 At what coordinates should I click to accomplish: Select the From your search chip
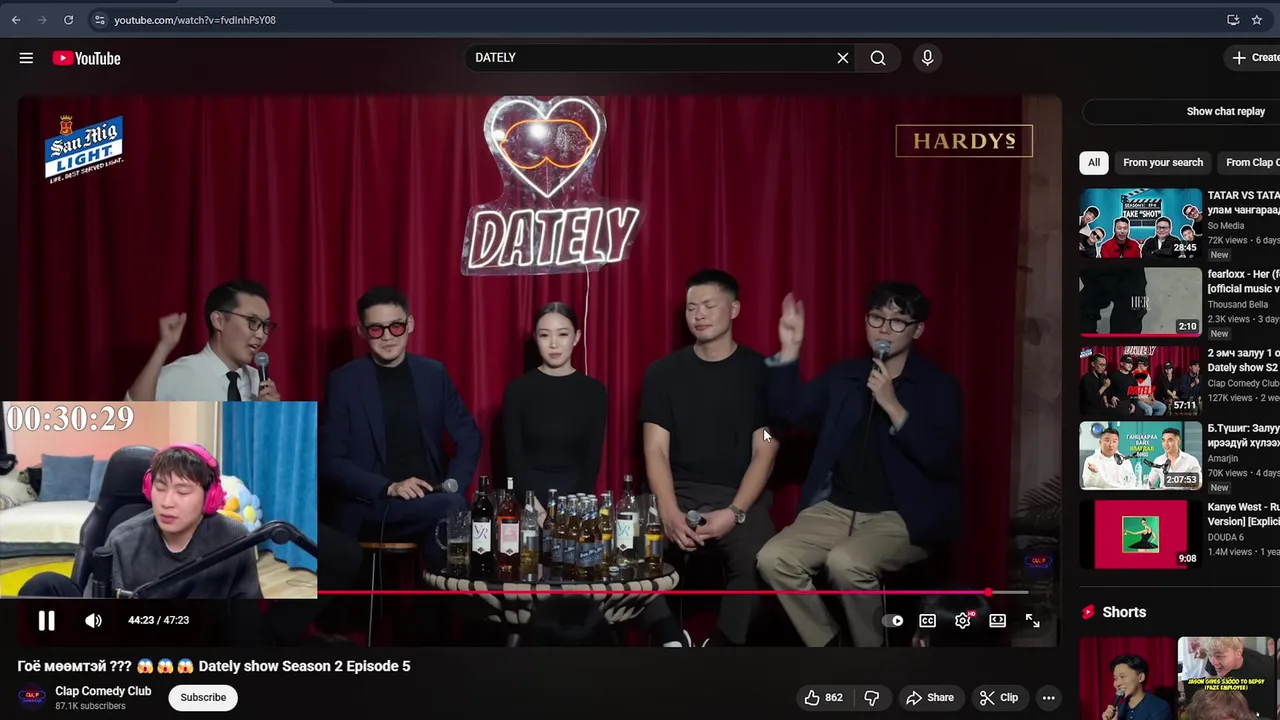(x=1163, y=162)
